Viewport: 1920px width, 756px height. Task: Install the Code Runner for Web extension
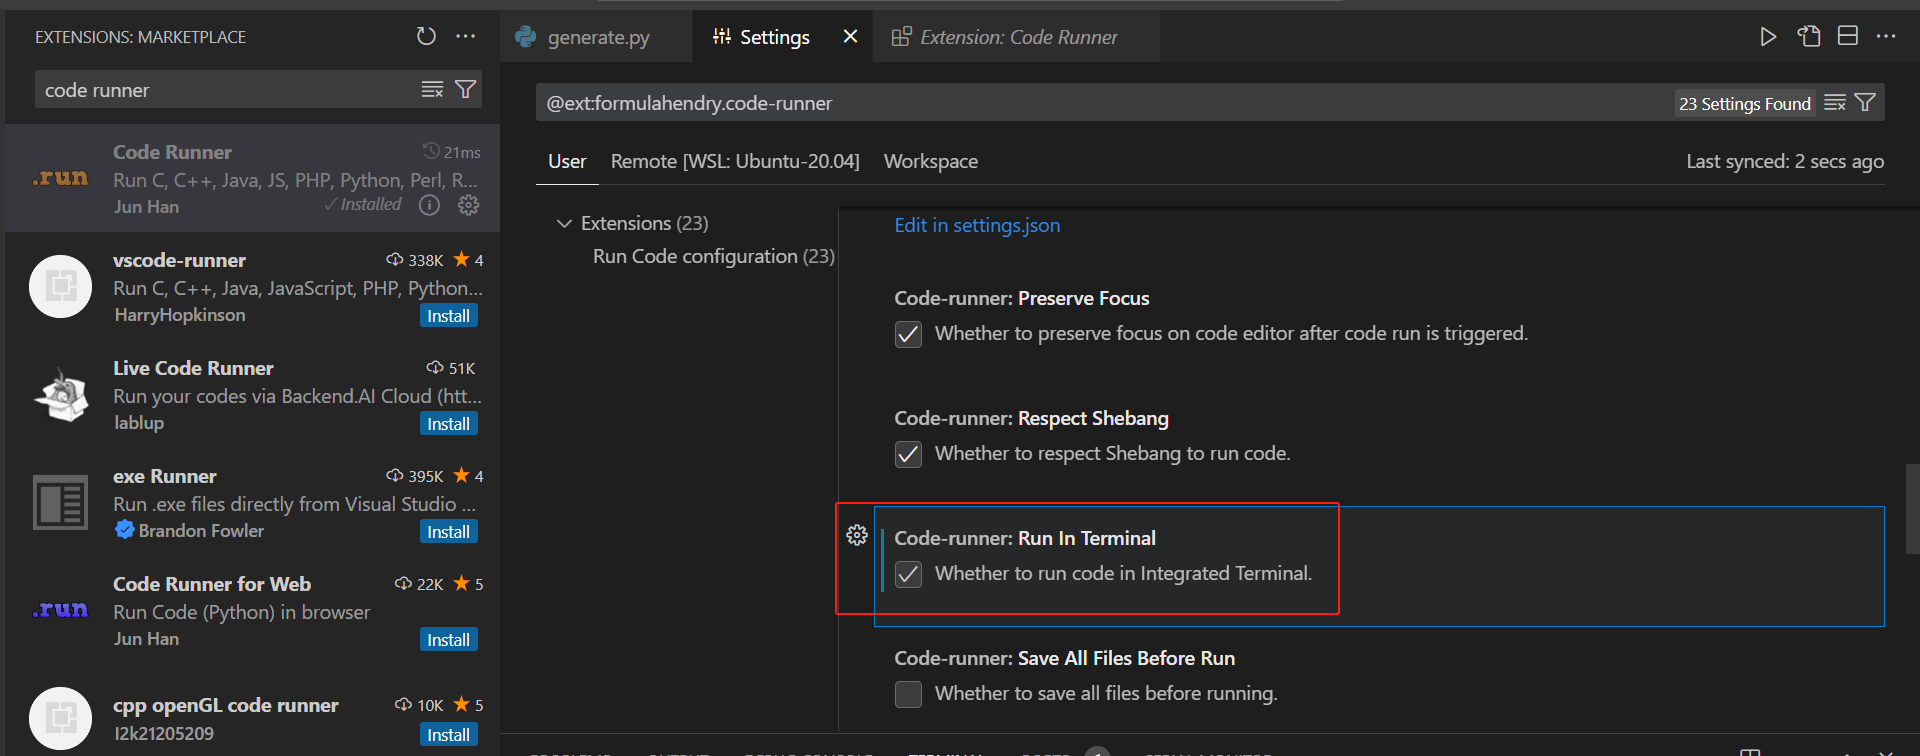448,640
